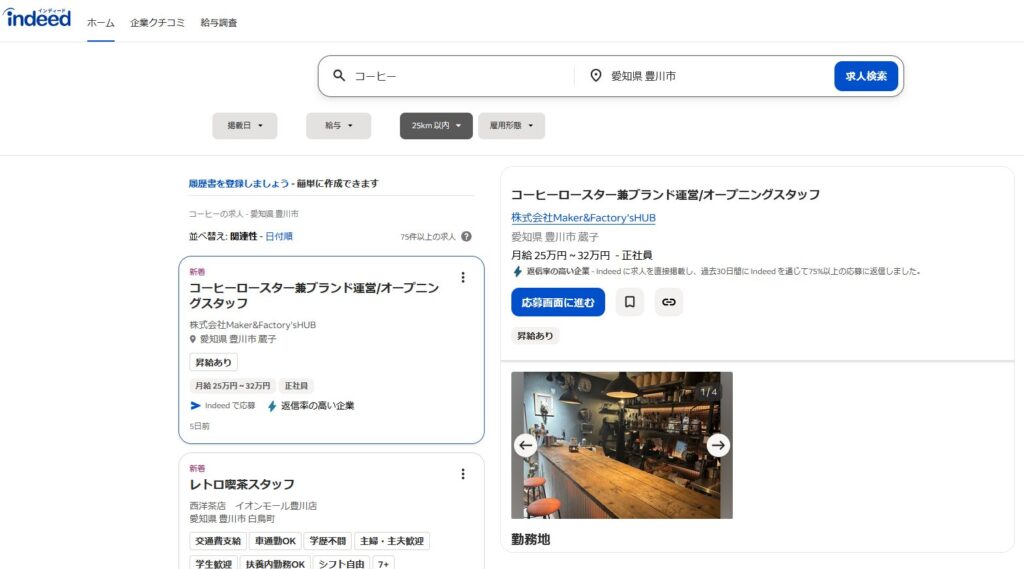The width and height of the screenshot is (1024, 569).
Task: Expand the 掲載日 filter dropdown
Action: (x=244, y=126)
